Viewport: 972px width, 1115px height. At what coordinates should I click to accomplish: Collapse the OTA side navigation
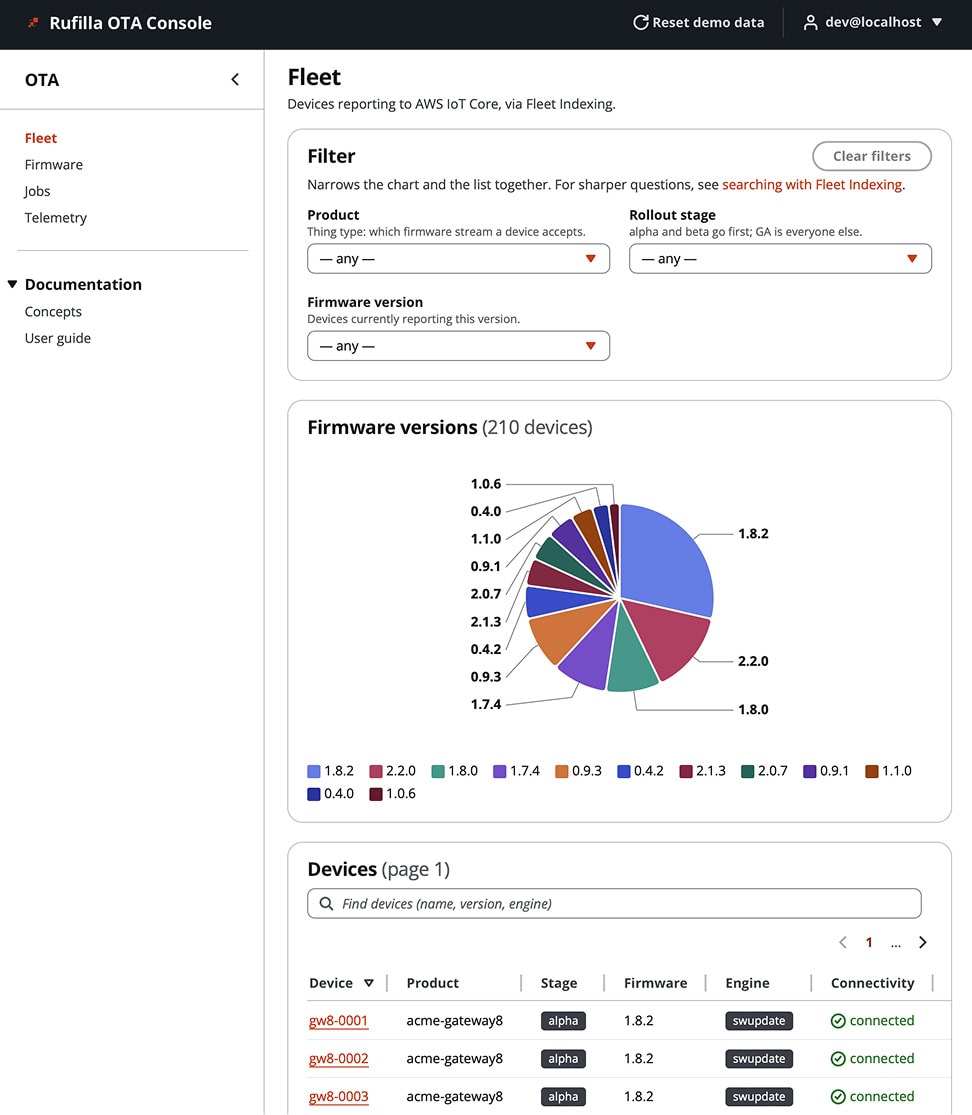click(x=235, y=80)
